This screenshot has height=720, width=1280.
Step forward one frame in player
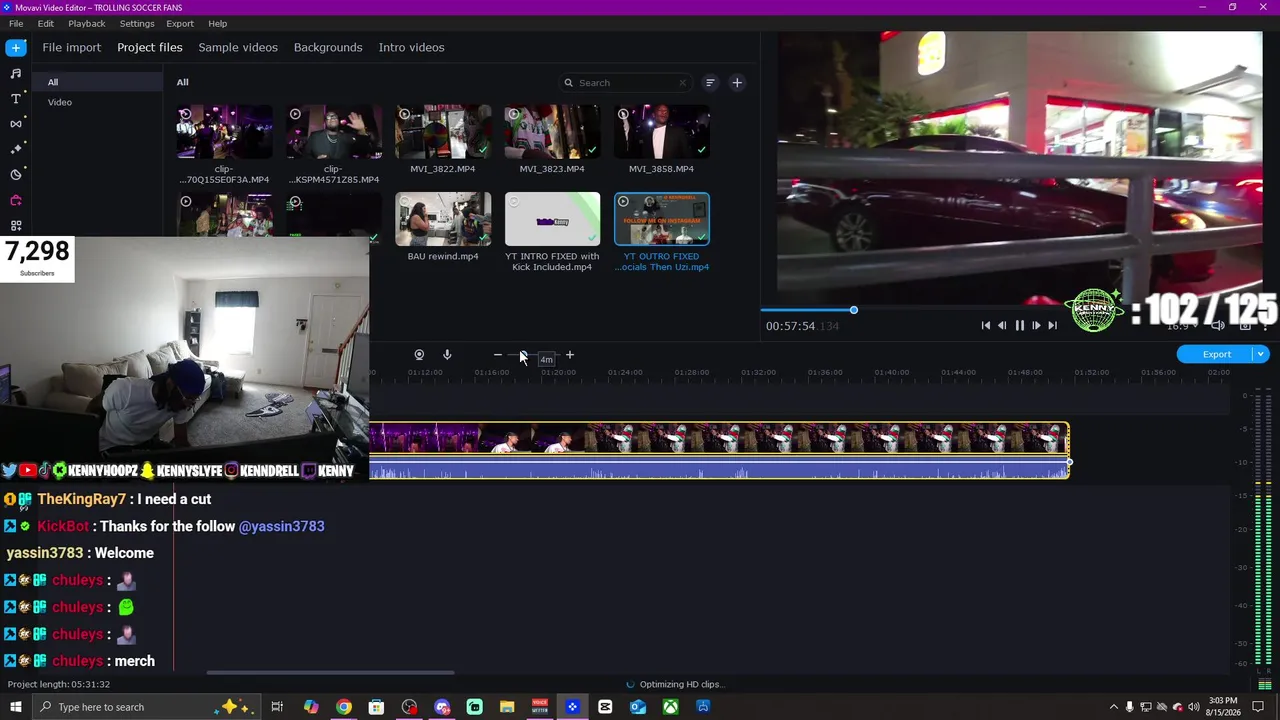tap(1036, 325)
